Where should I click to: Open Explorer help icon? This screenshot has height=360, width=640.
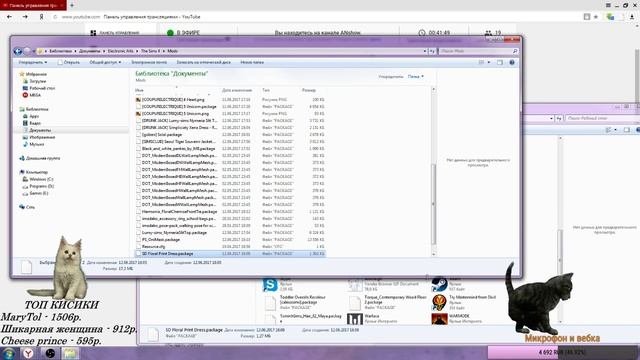click(x=512, y=62)
